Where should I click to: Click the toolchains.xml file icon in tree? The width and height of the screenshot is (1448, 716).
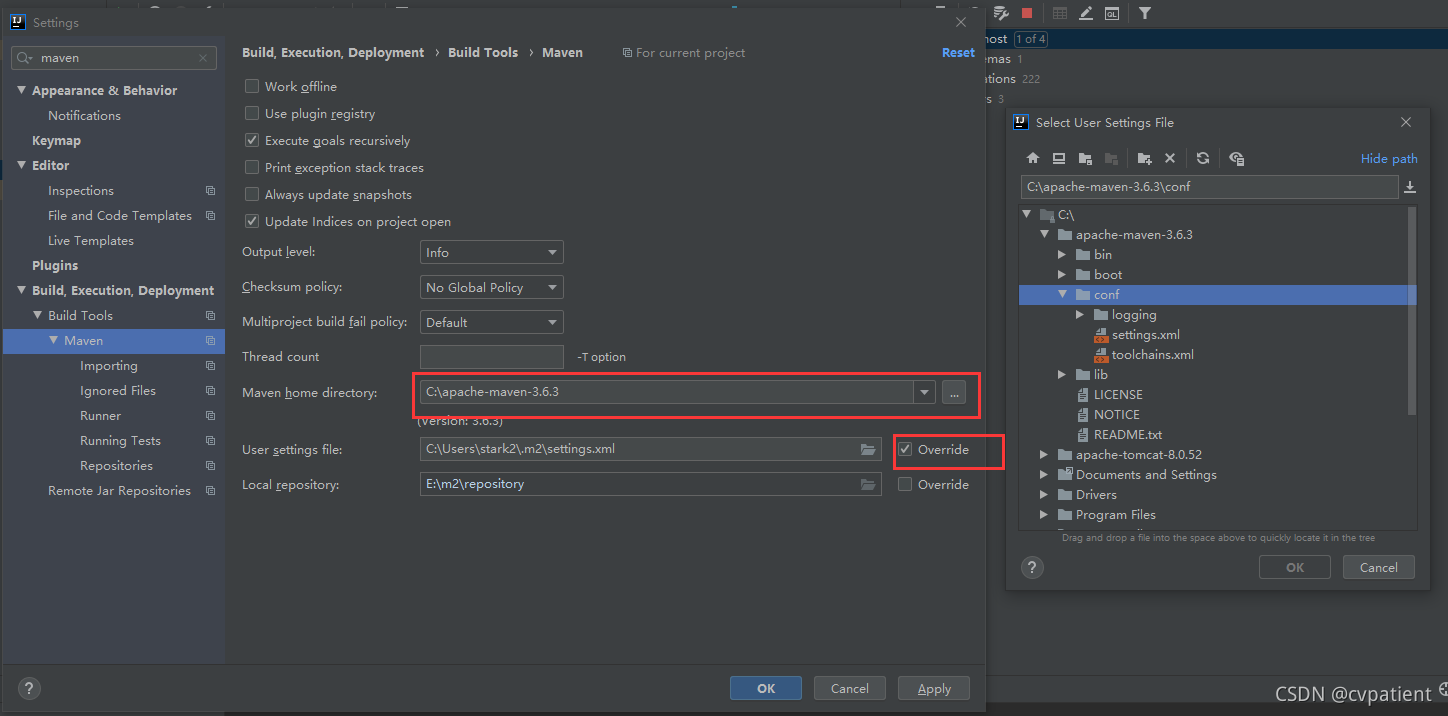coord(1102,355)
